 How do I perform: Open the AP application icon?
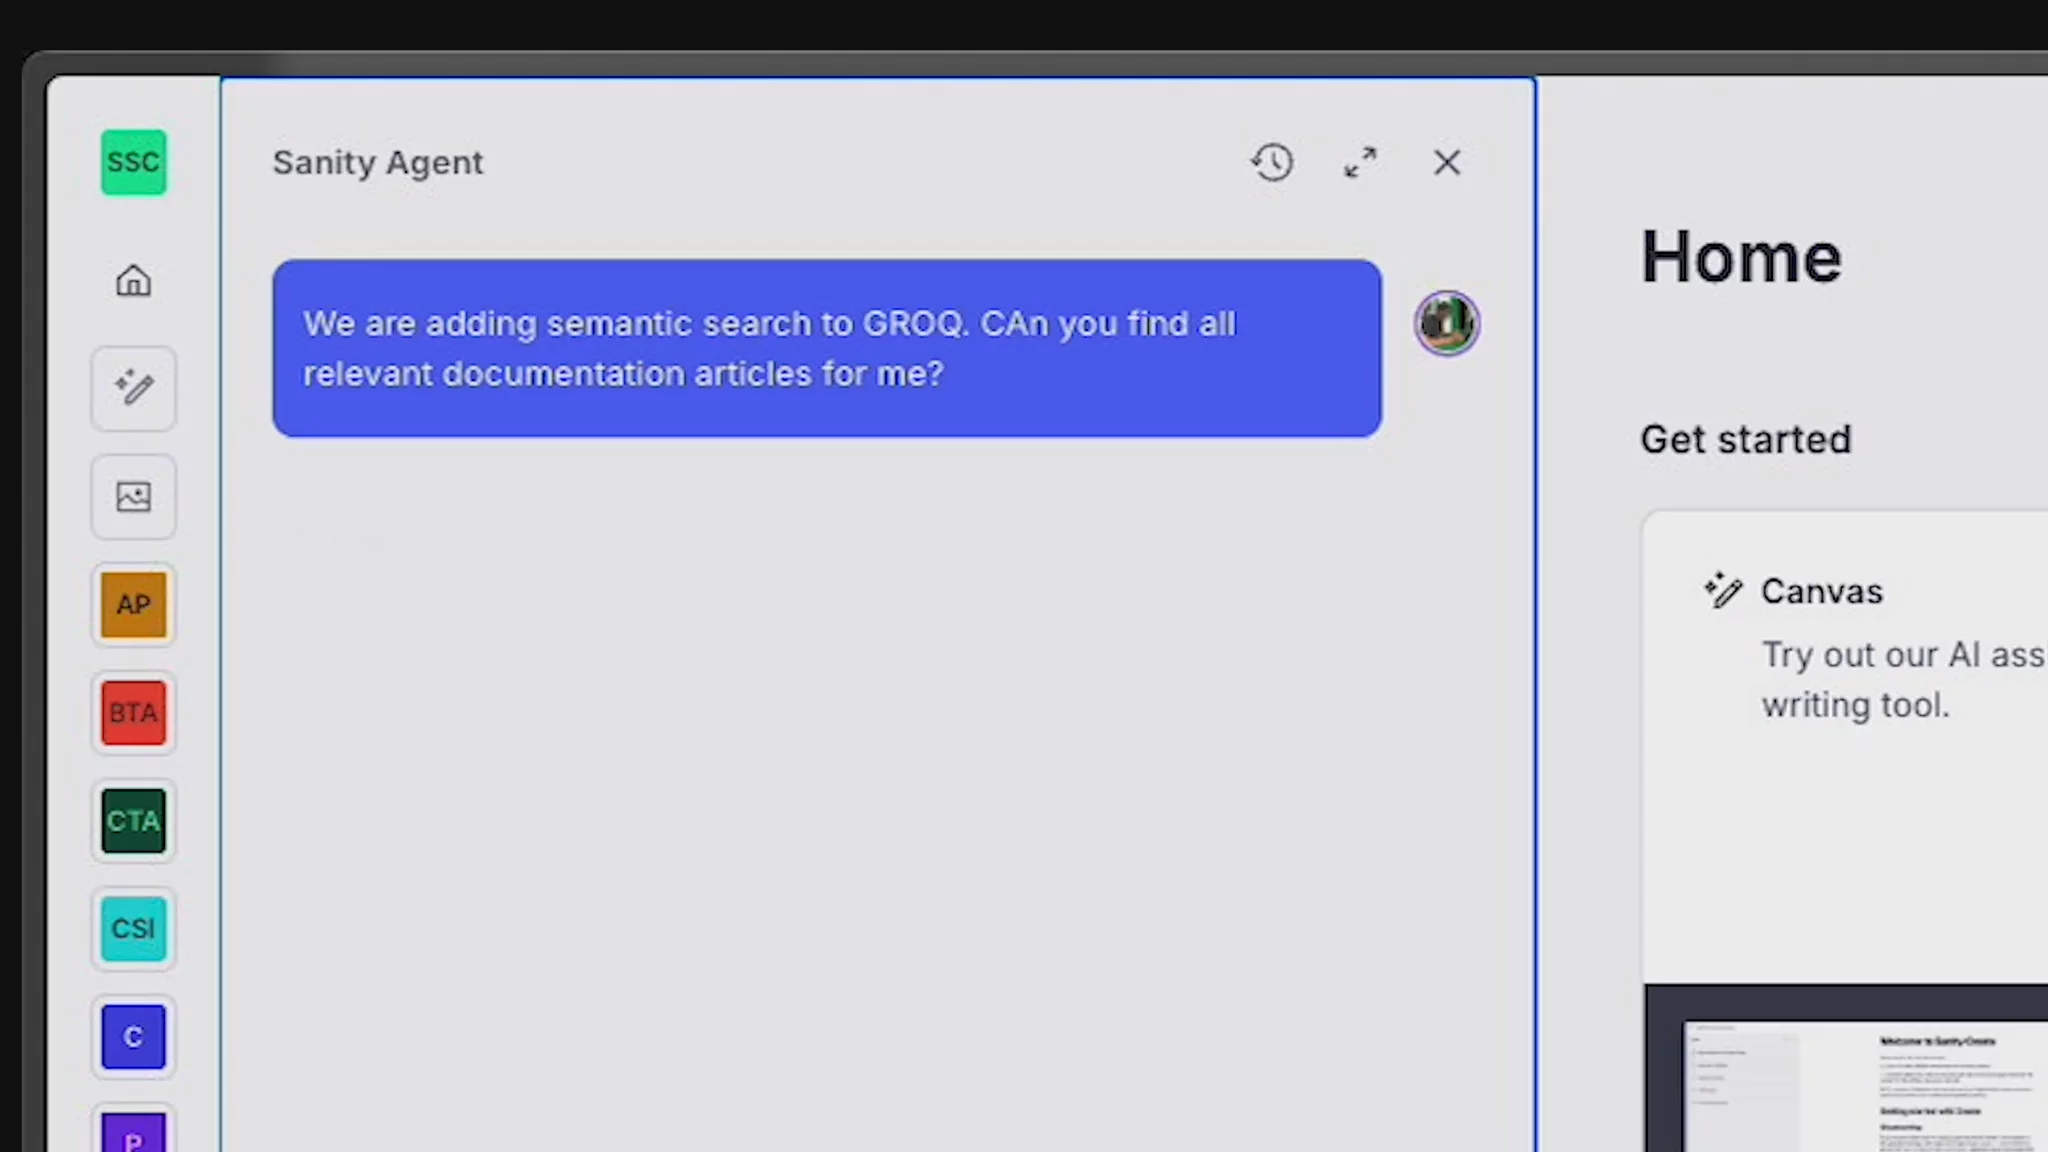[x=133, y=604]
